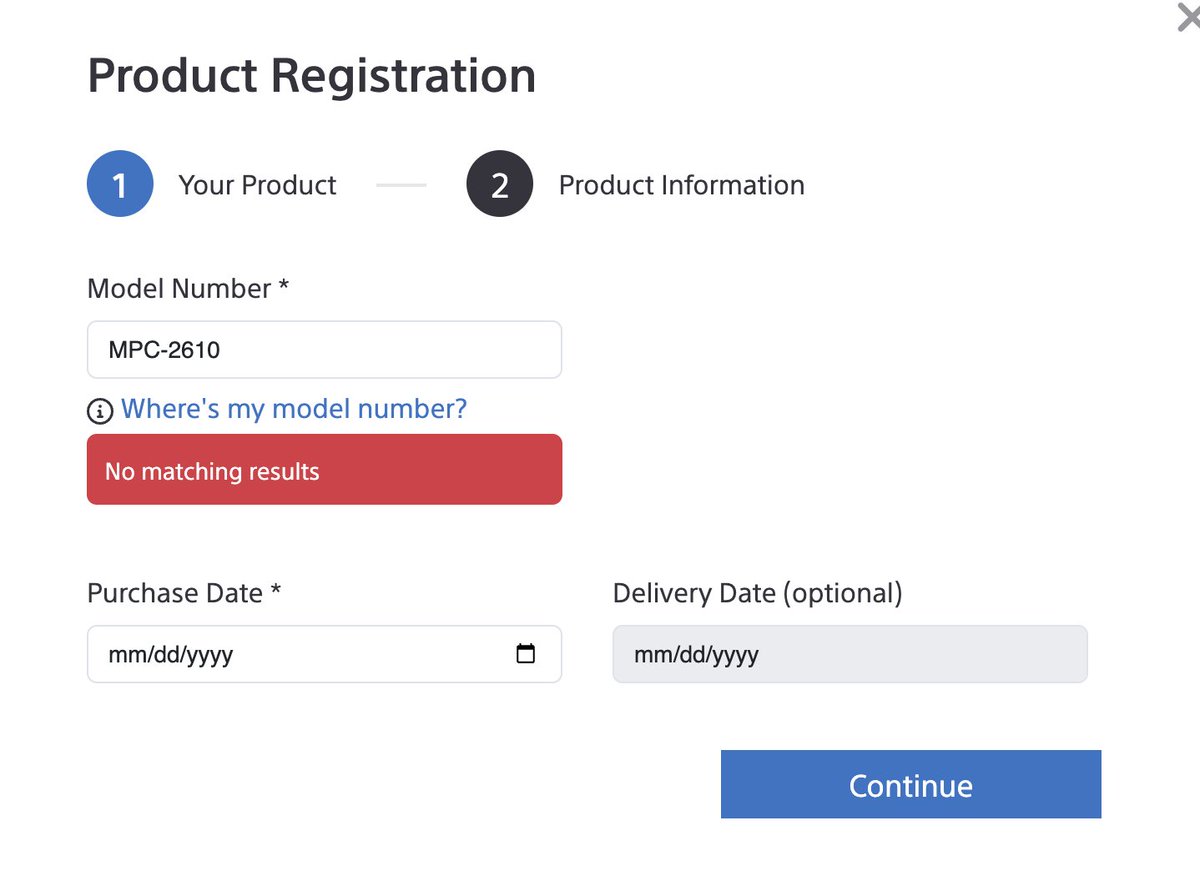Open the Purchase Date calendar picker icon
Screen dimensions: 1200x876
[x=525, y=654]
